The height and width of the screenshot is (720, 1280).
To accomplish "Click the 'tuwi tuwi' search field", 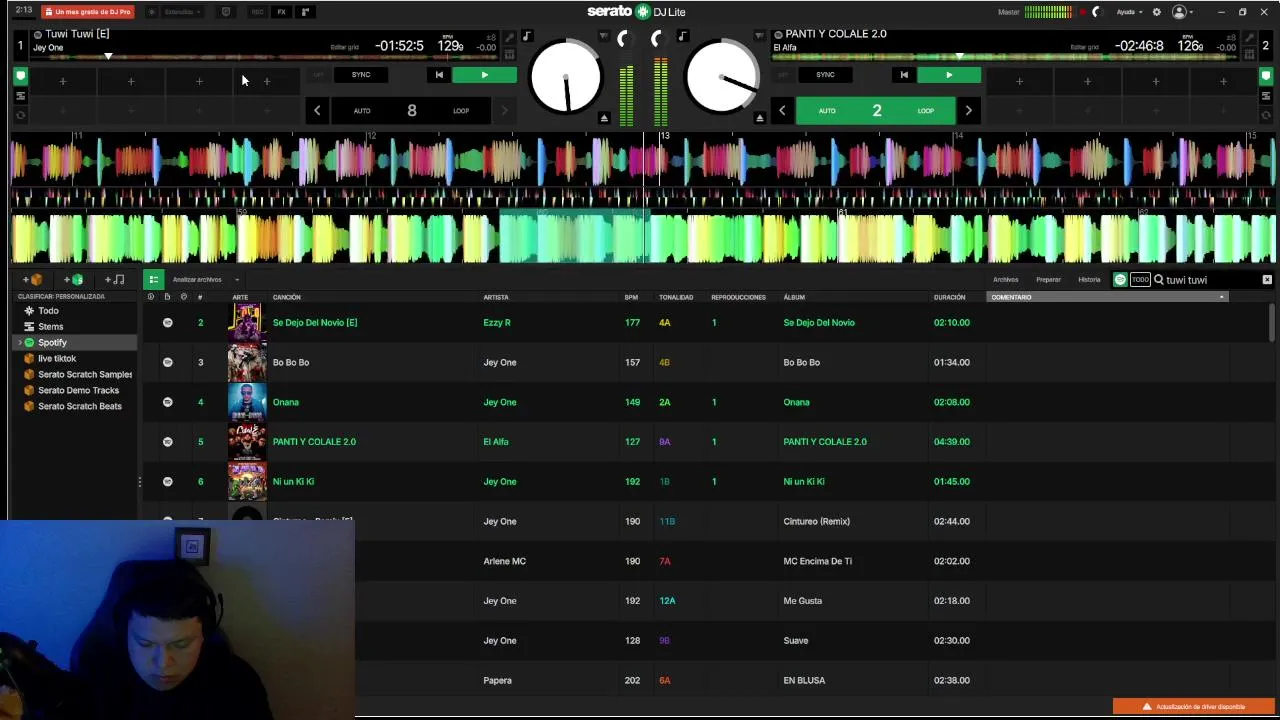I will click(1210, 280).
